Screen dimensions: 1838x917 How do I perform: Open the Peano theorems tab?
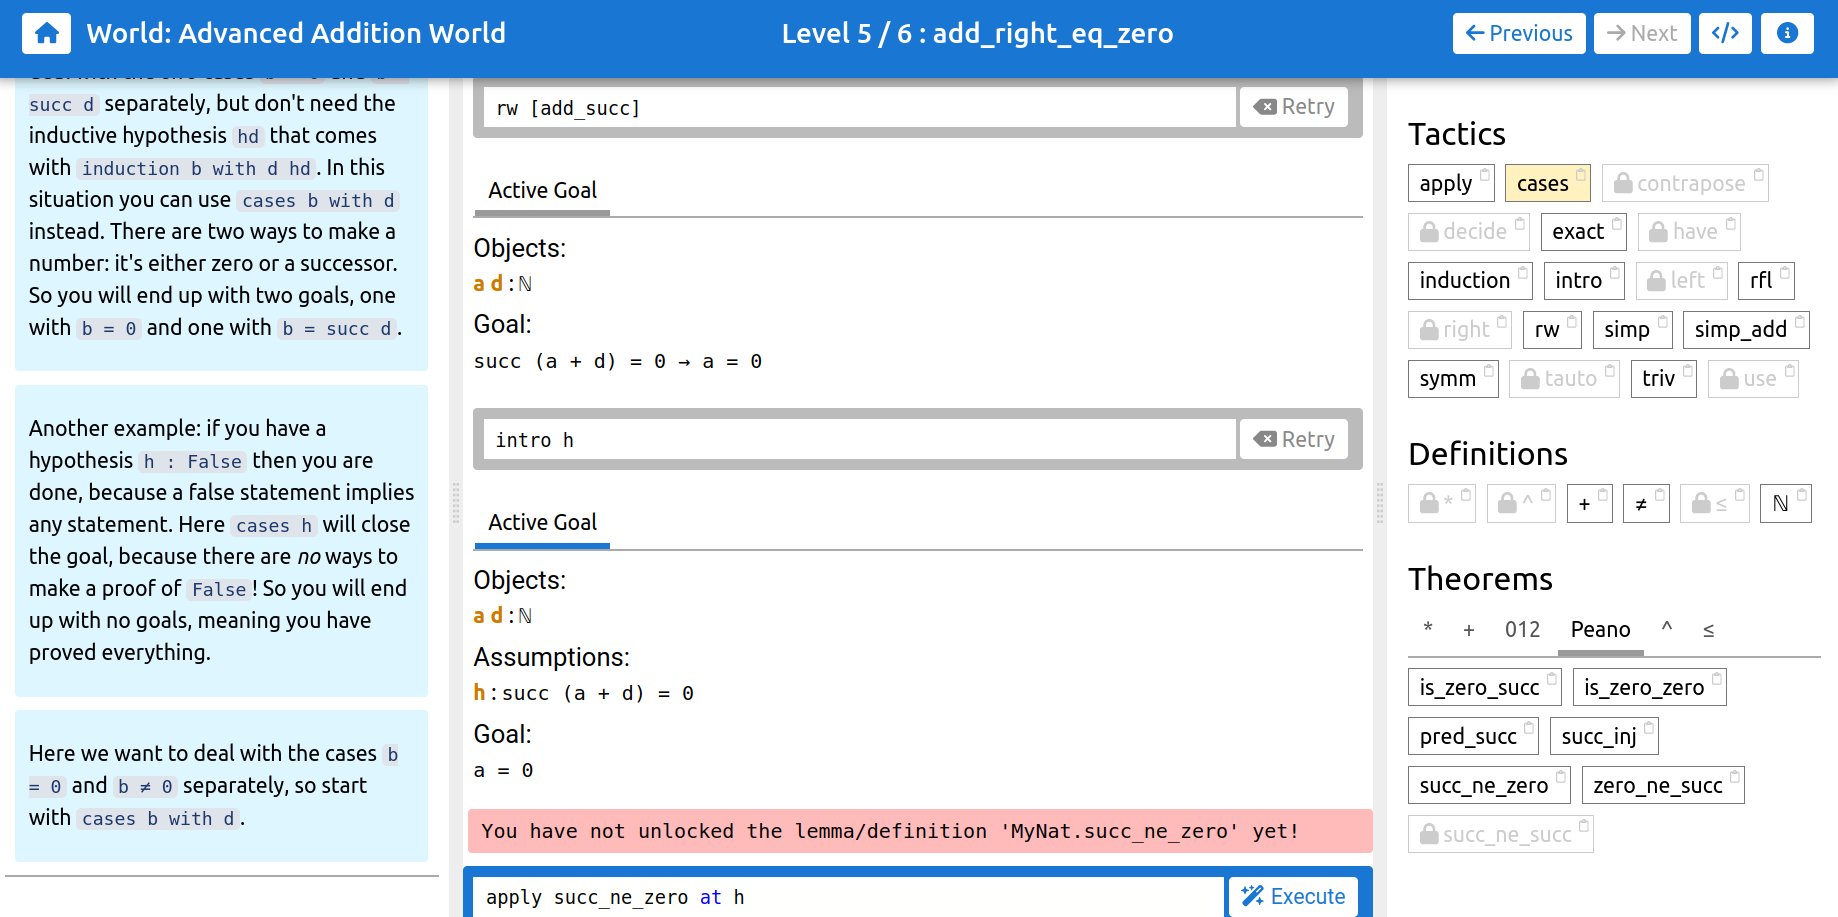[x=1600, y=629]
